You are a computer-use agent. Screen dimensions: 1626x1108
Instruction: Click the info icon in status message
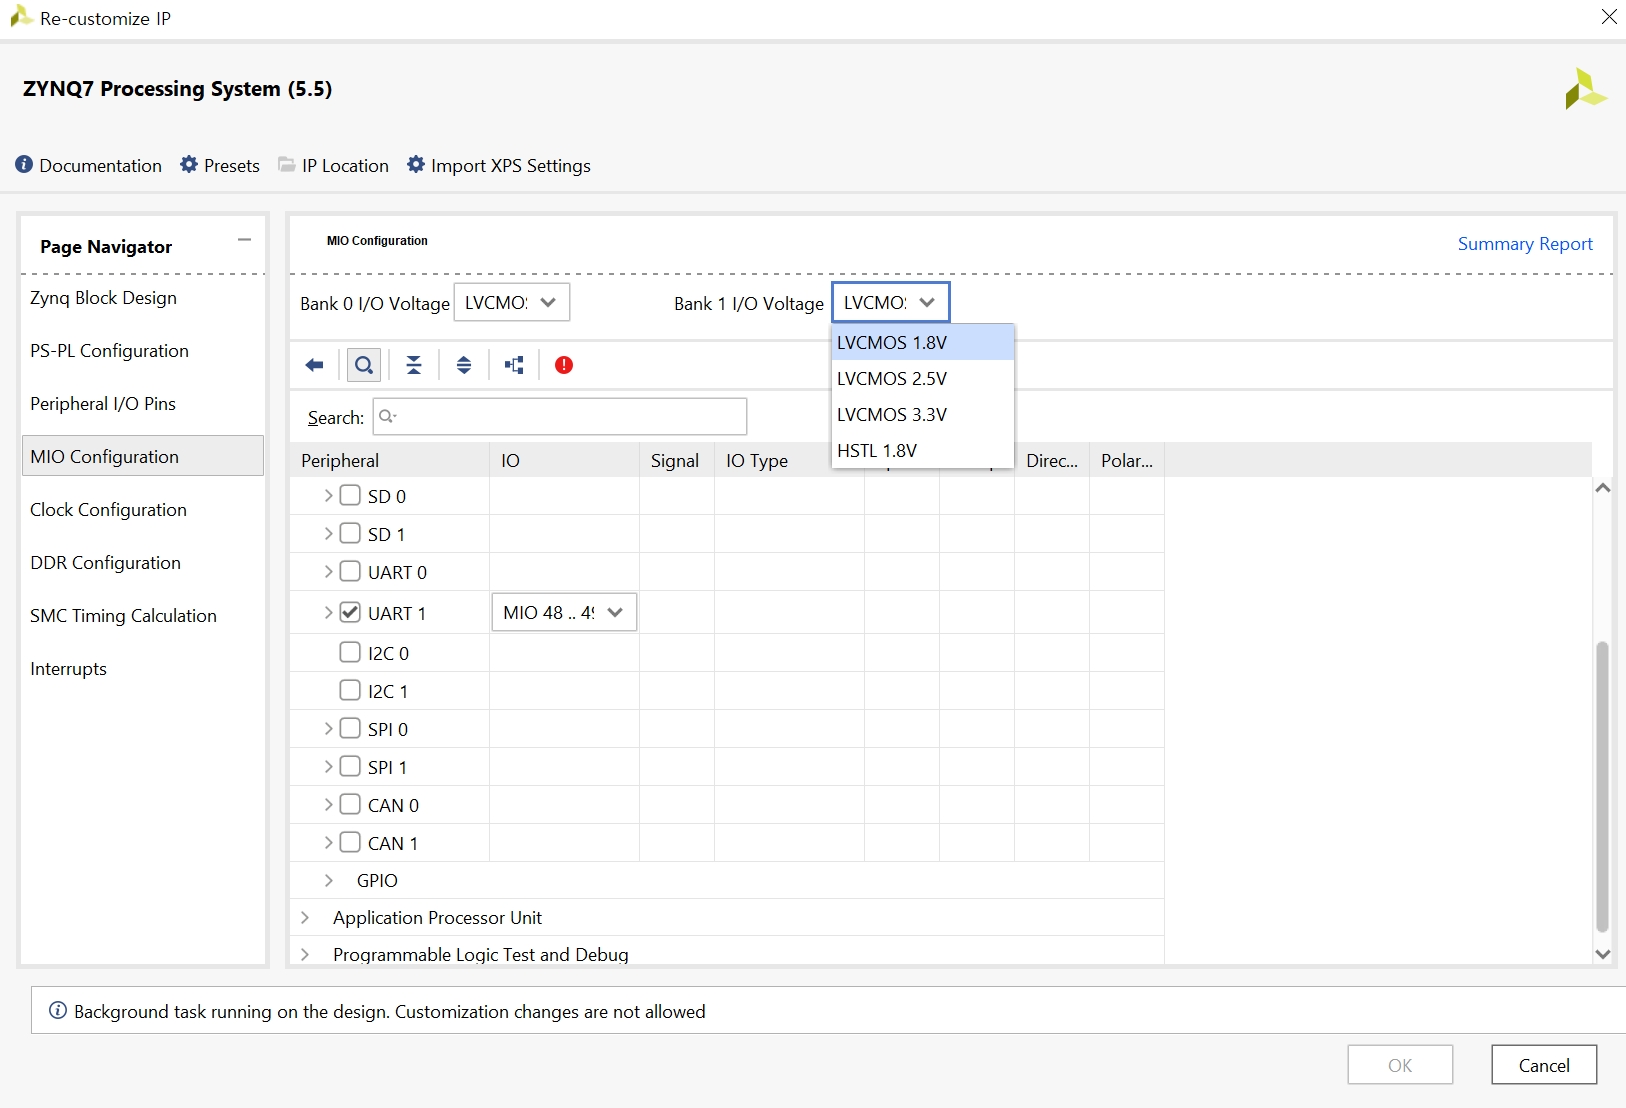coord(58,1011)
